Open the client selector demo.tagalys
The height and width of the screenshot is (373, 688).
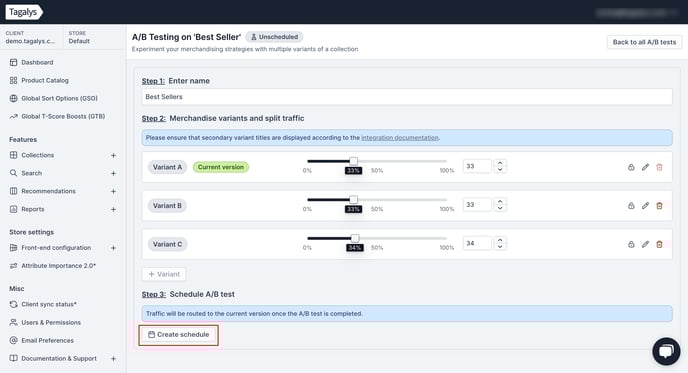(31, 37)
